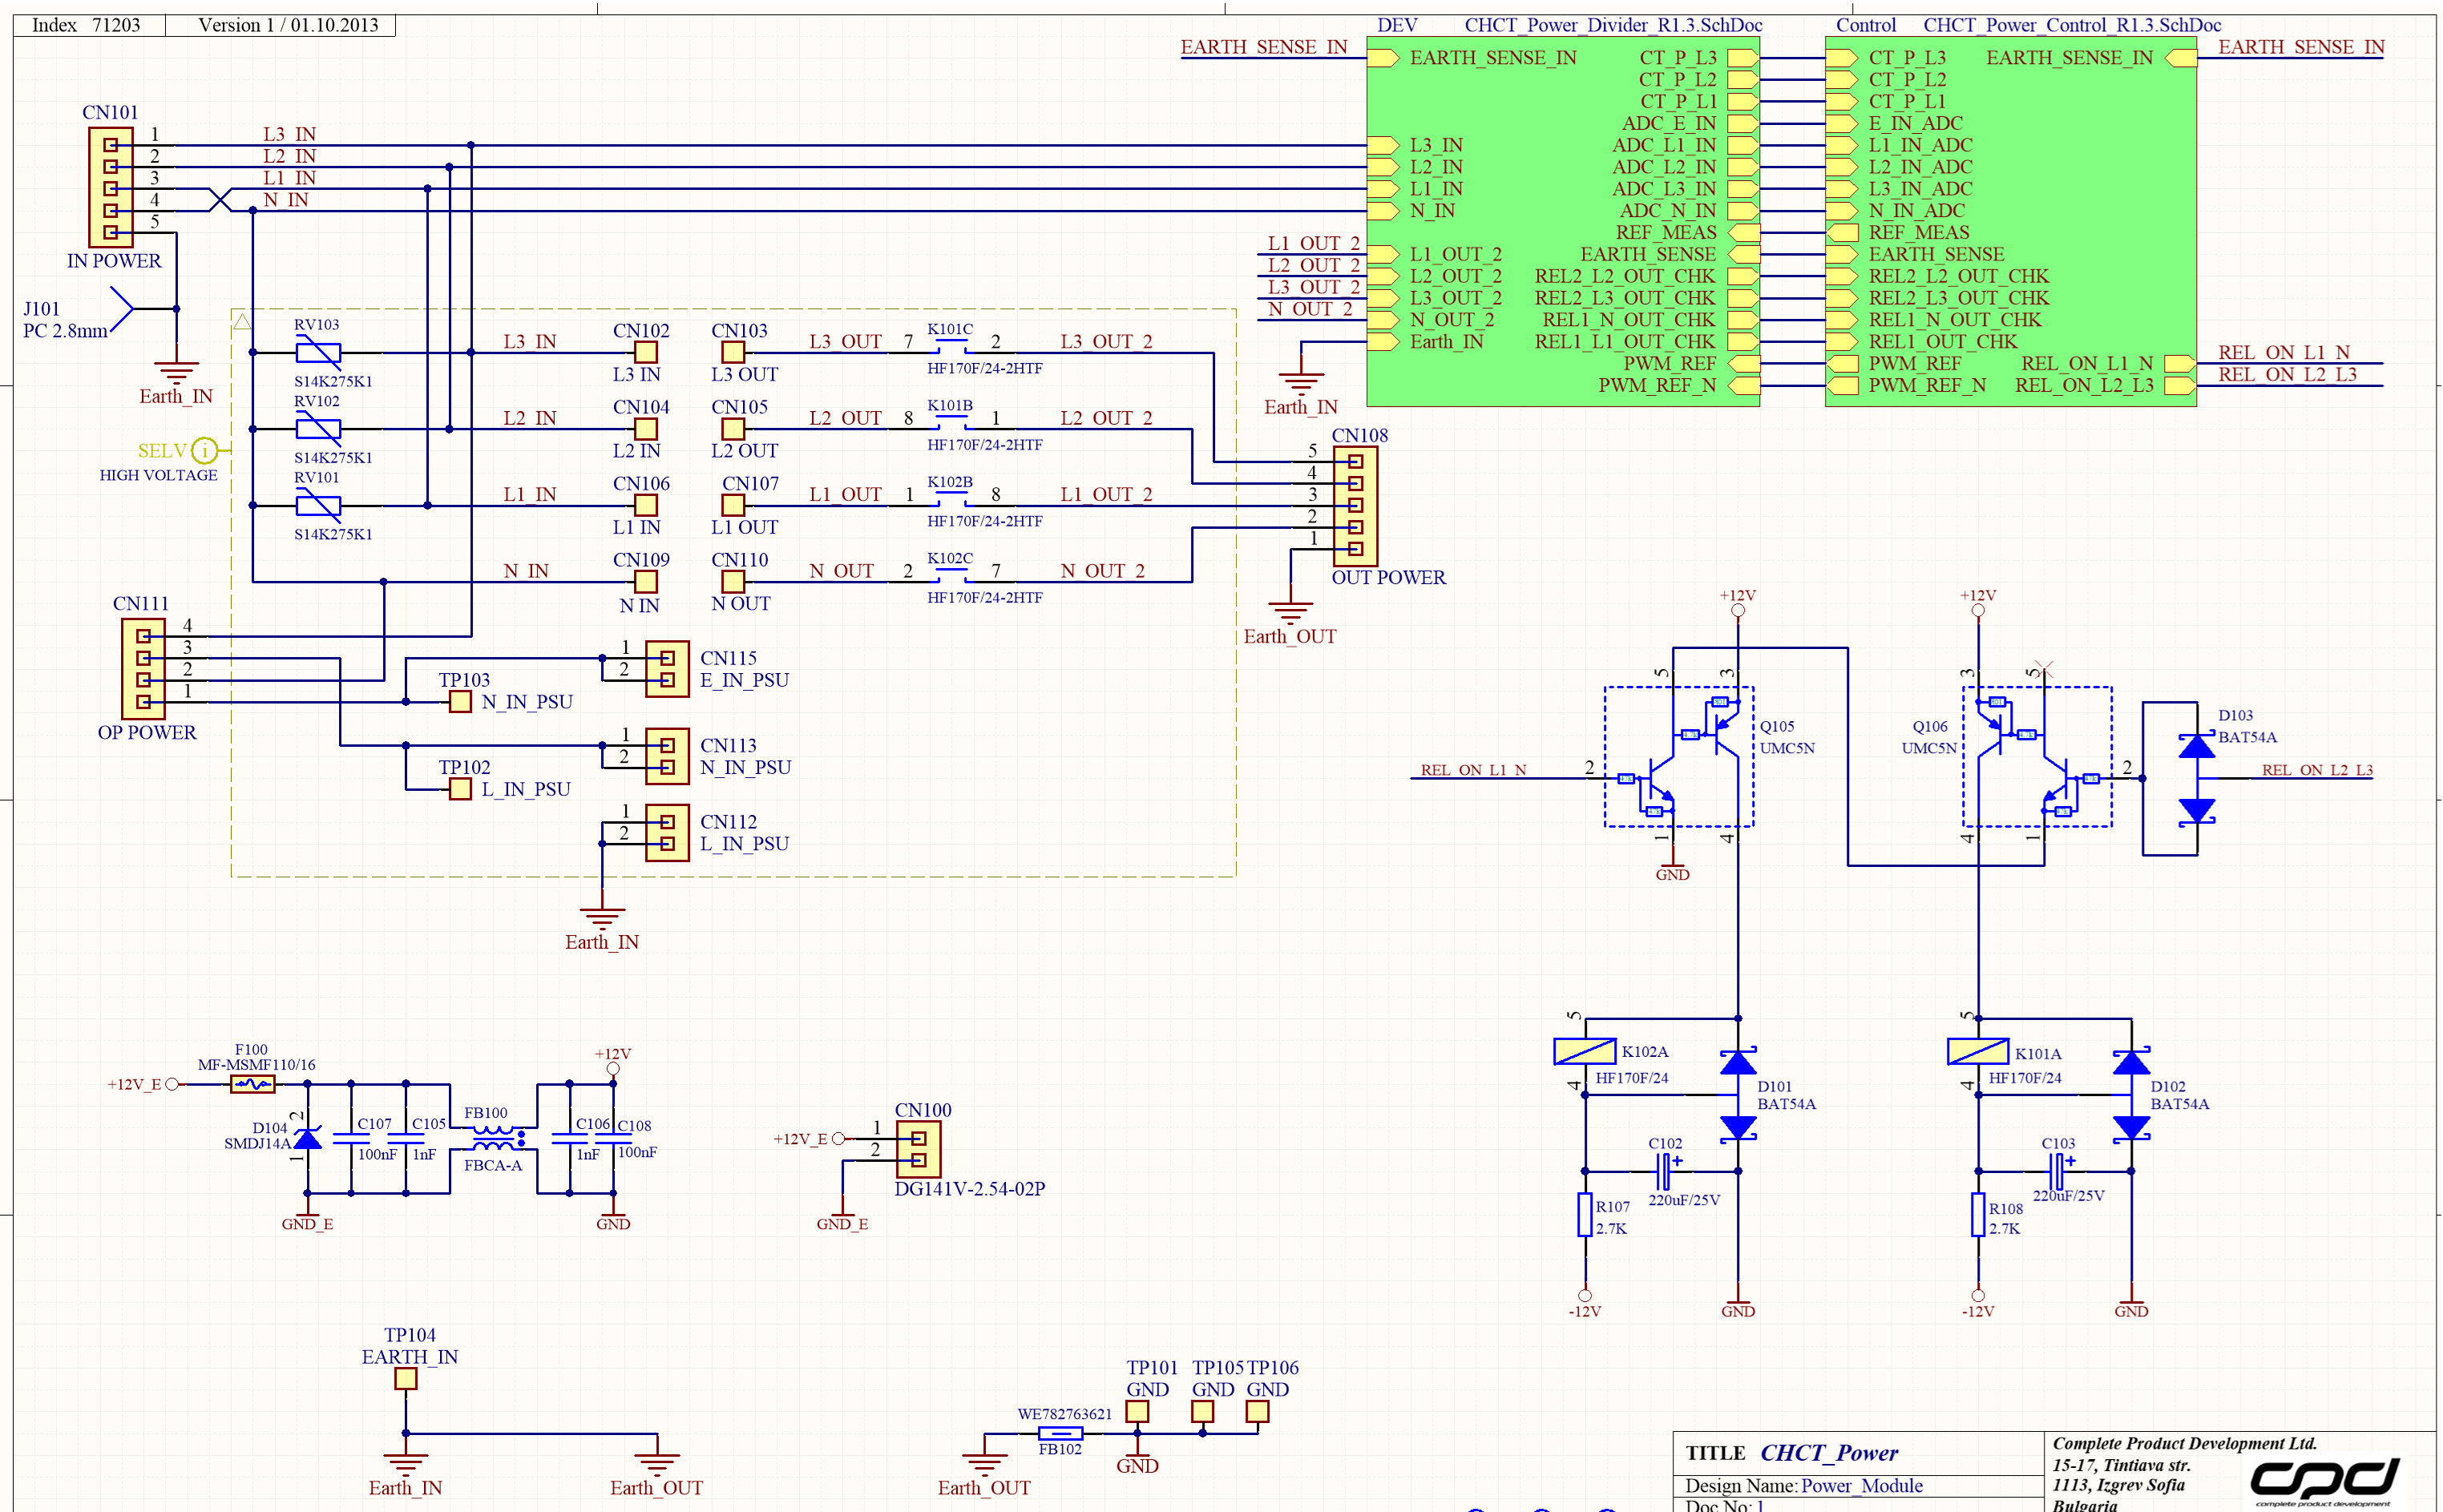Click test point TP102 square pad
The height and width of the screenshot is (1512, 2443).
pos(460,789)
